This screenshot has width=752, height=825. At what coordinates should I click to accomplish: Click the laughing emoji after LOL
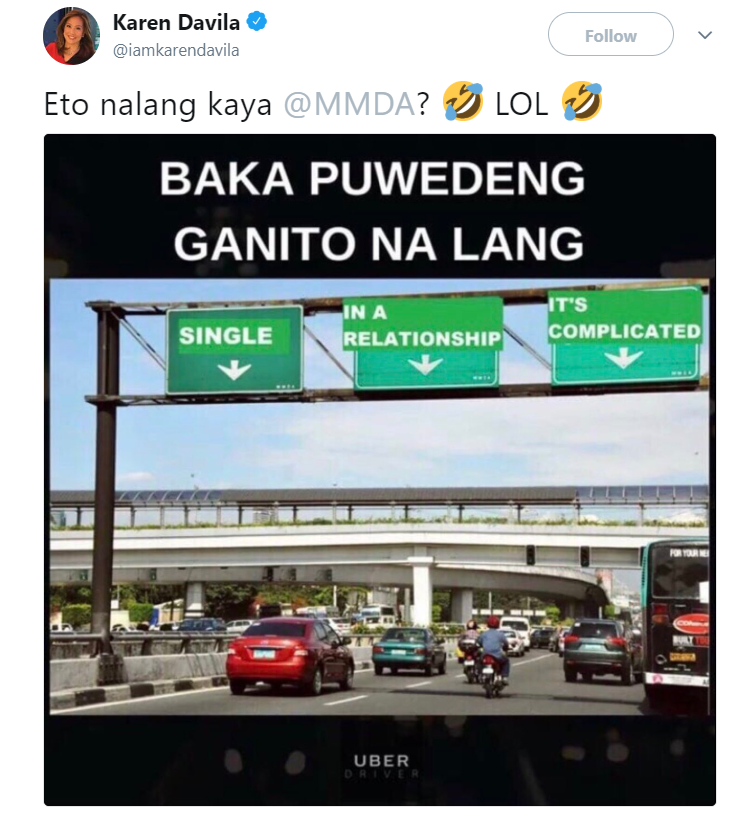click(581, 101)
